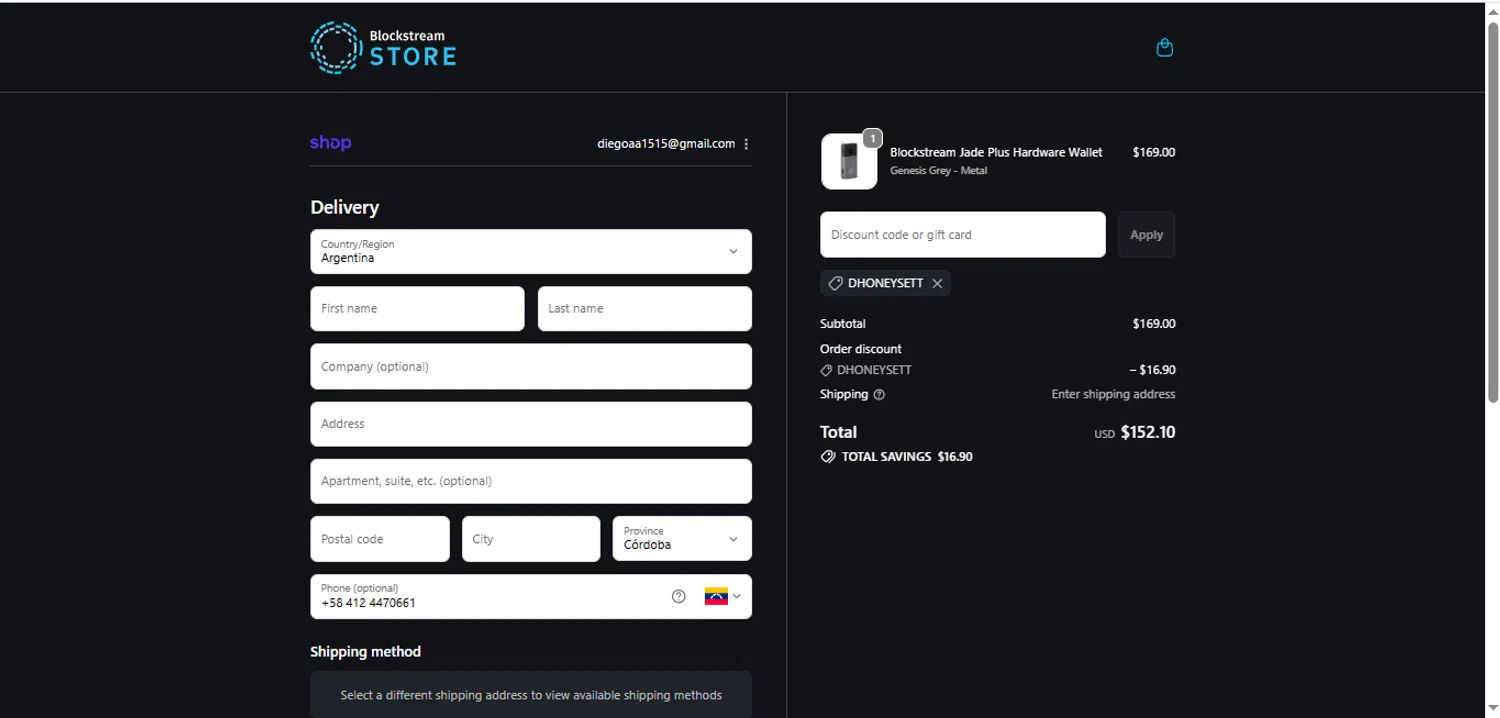1500x718 pixels.
Task: Open the Blockstream Store logo homepage
Action: pyautogui.click(x=383, y=48)
